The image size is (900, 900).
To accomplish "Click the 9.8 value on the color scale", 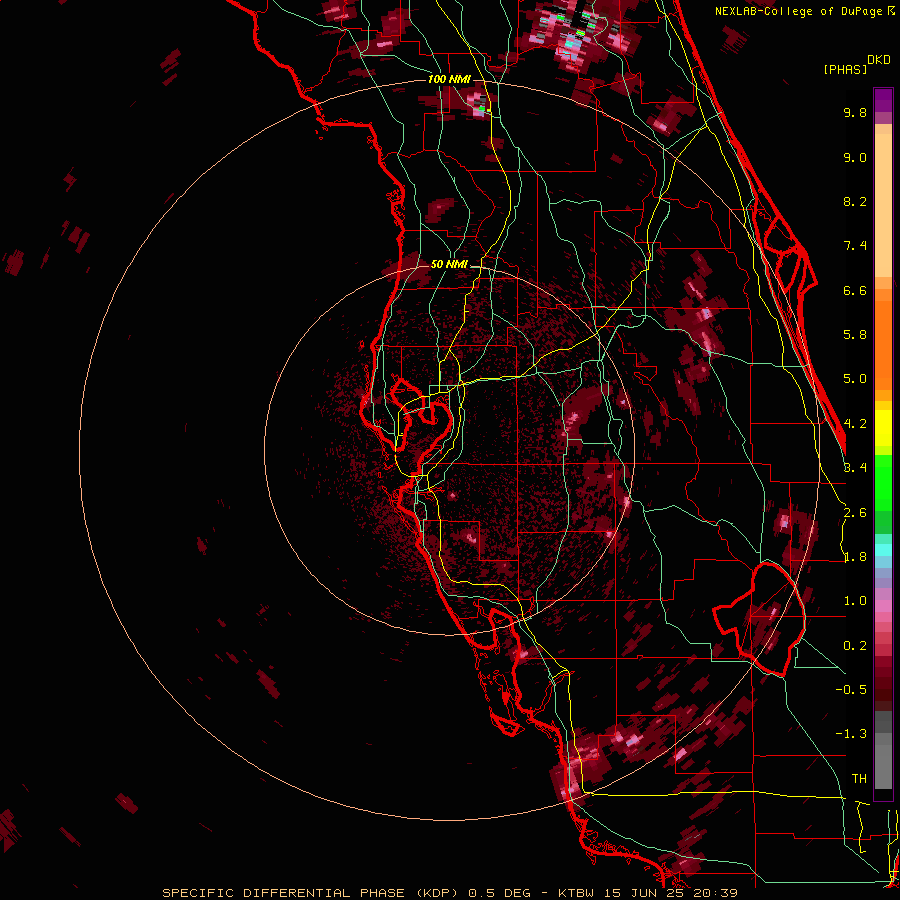I will pyautogui.click(x=855, y=112).
